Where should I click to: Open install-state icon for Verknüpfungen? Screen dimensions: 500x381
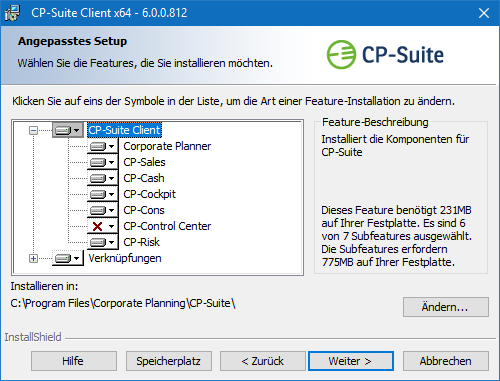(68, 258)
